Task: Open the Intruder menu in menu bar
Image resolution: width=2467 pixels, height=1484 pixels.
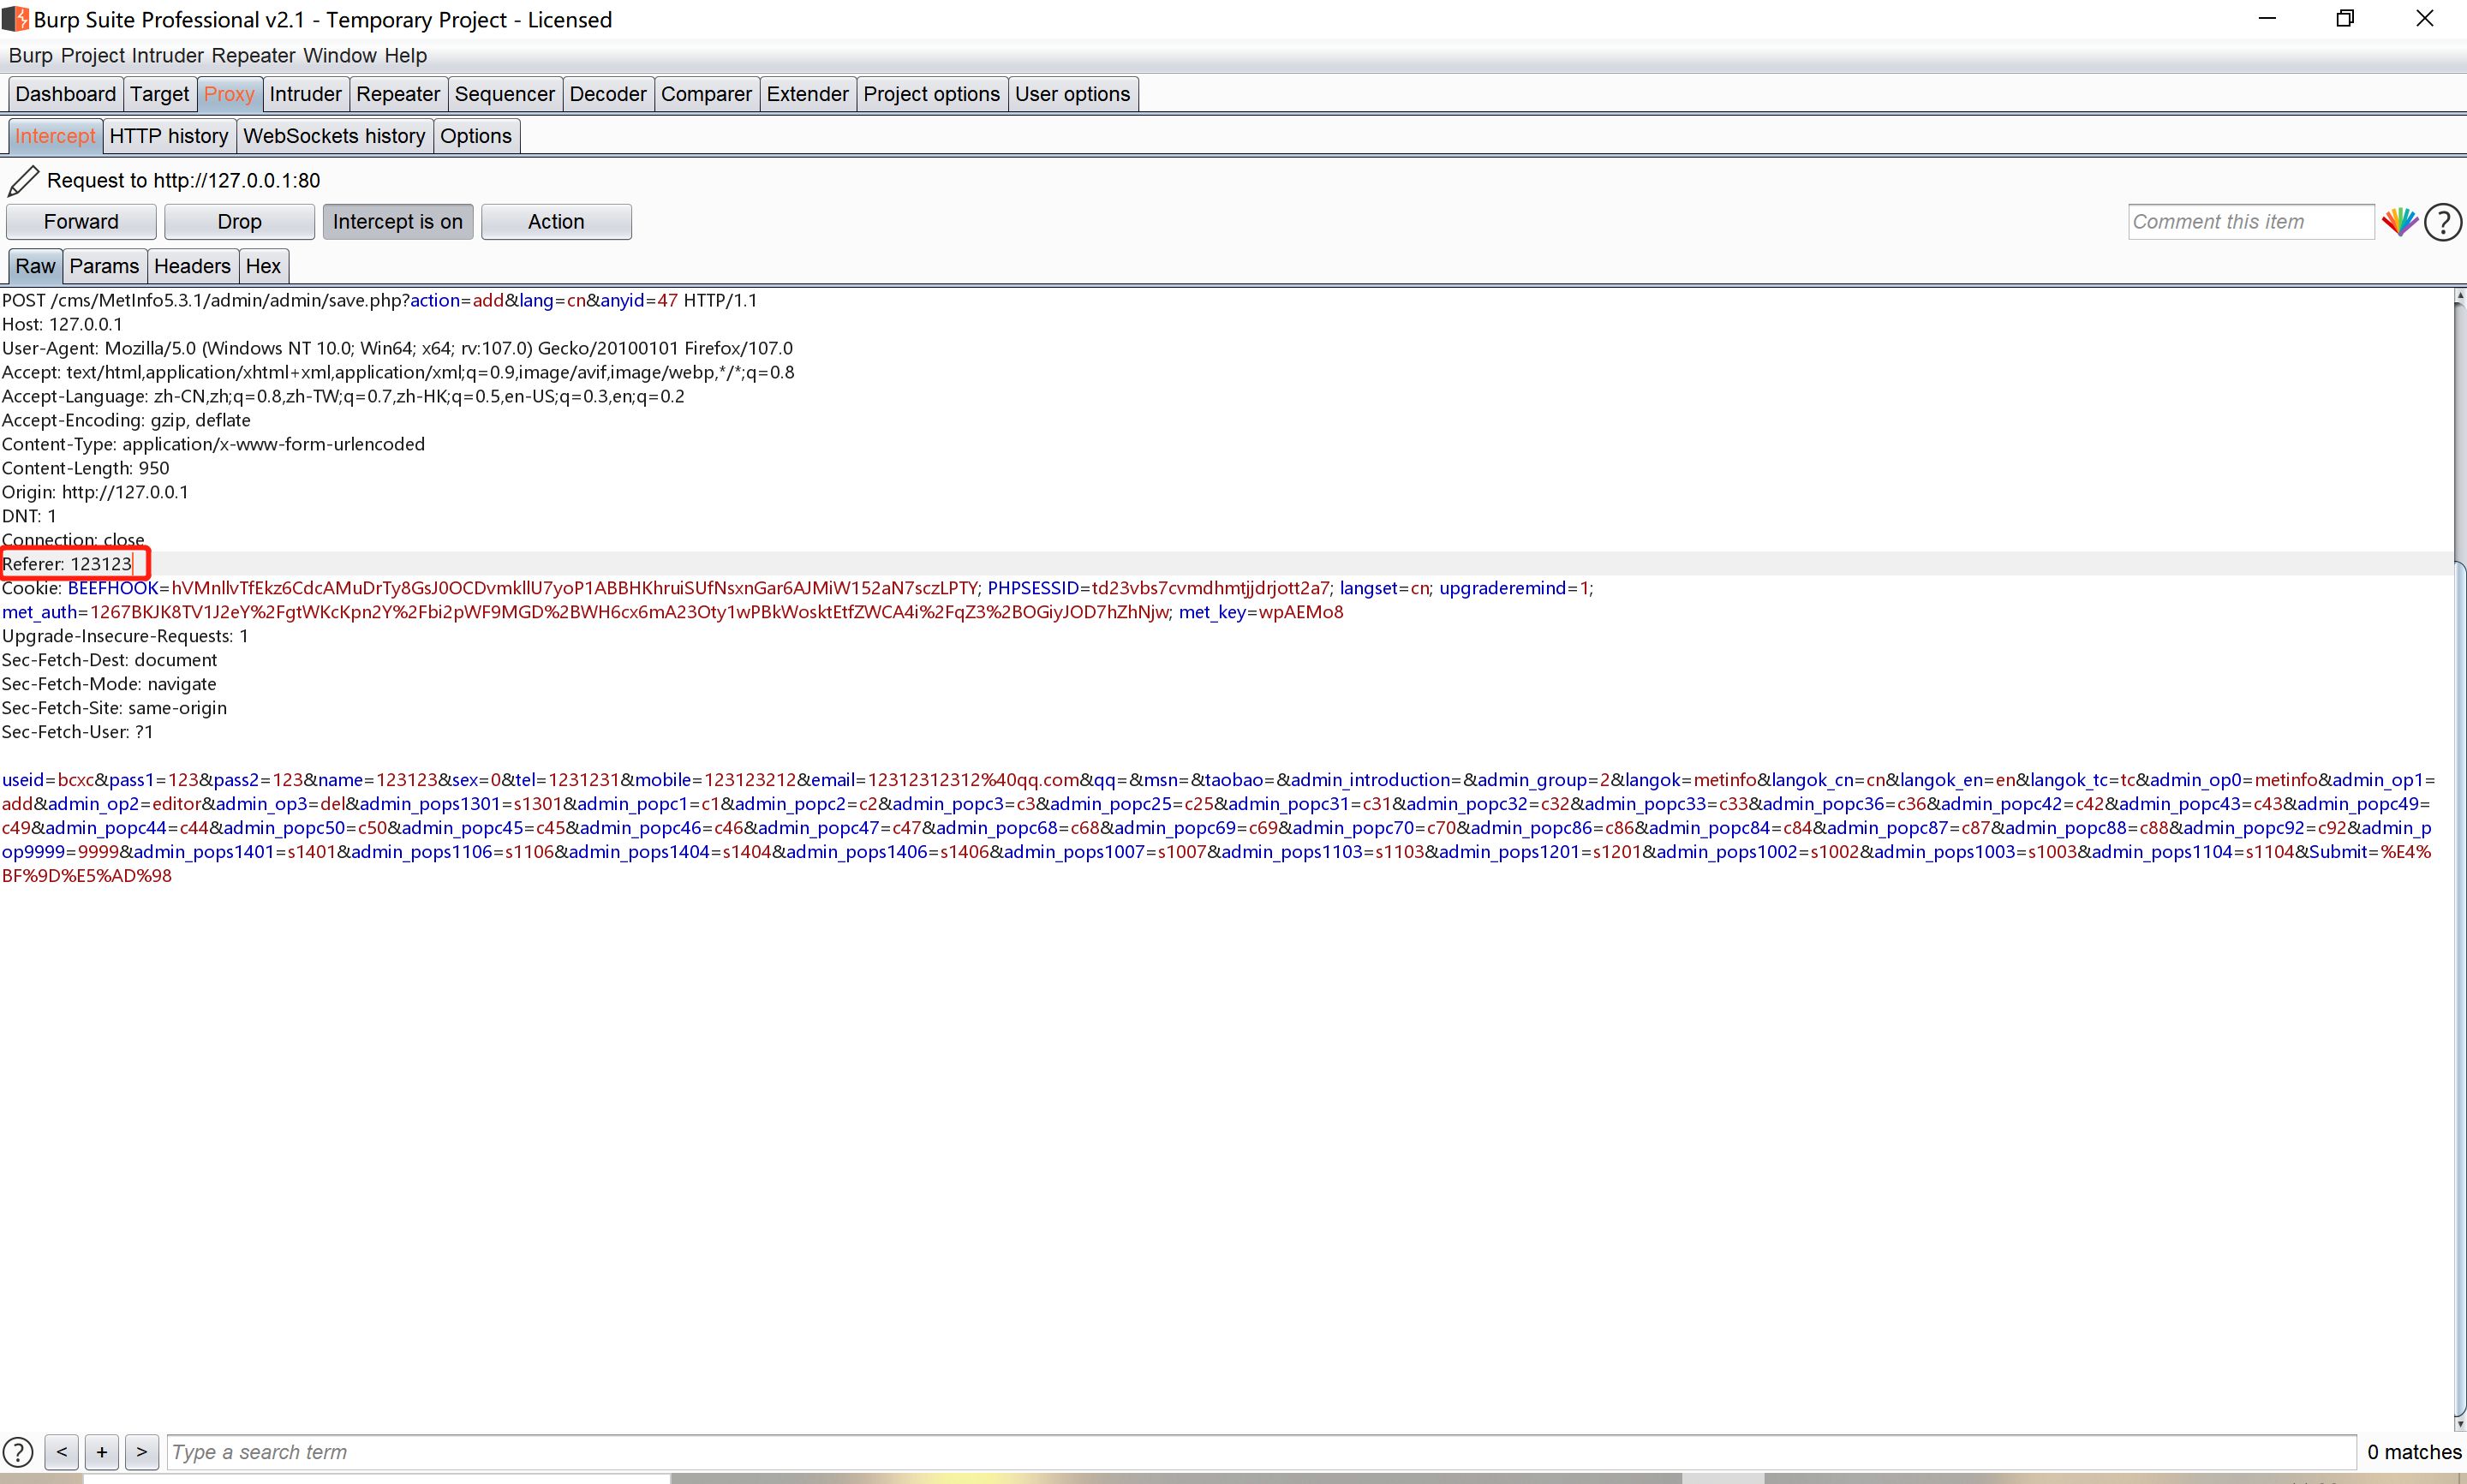Action: [x=167, y=56]
